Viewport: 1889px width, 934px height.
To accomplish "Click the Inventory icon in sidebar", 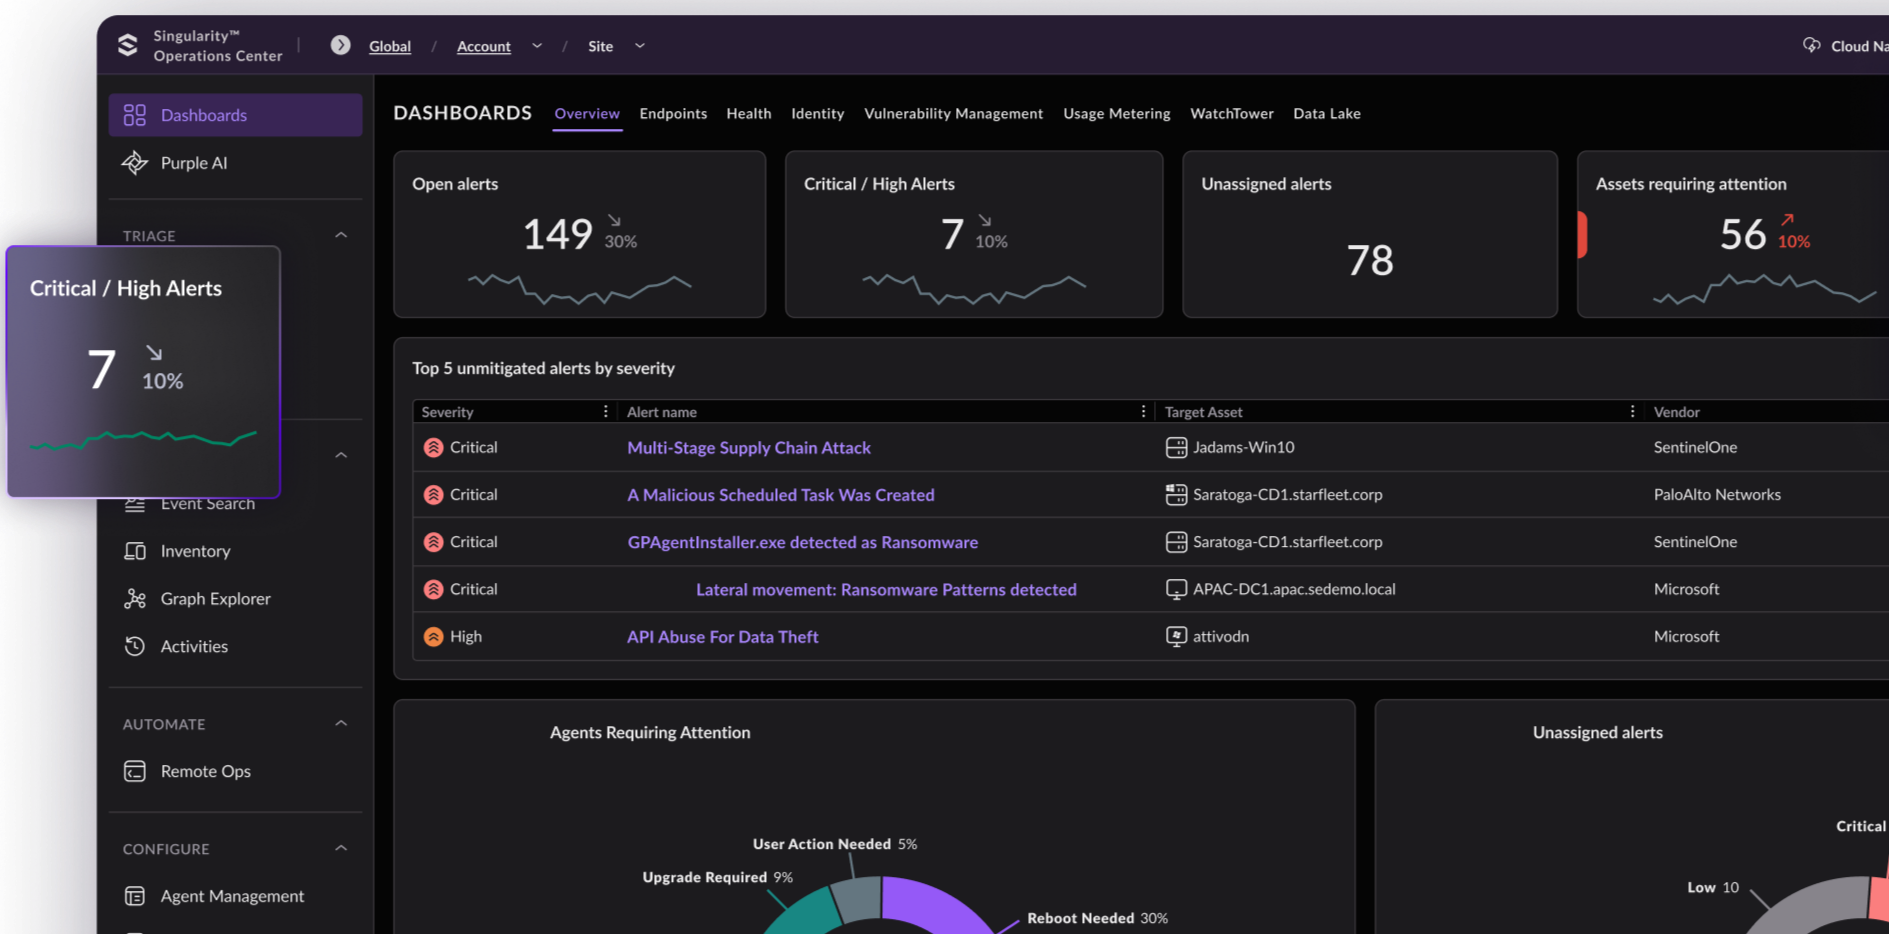I will click(135, 551).
